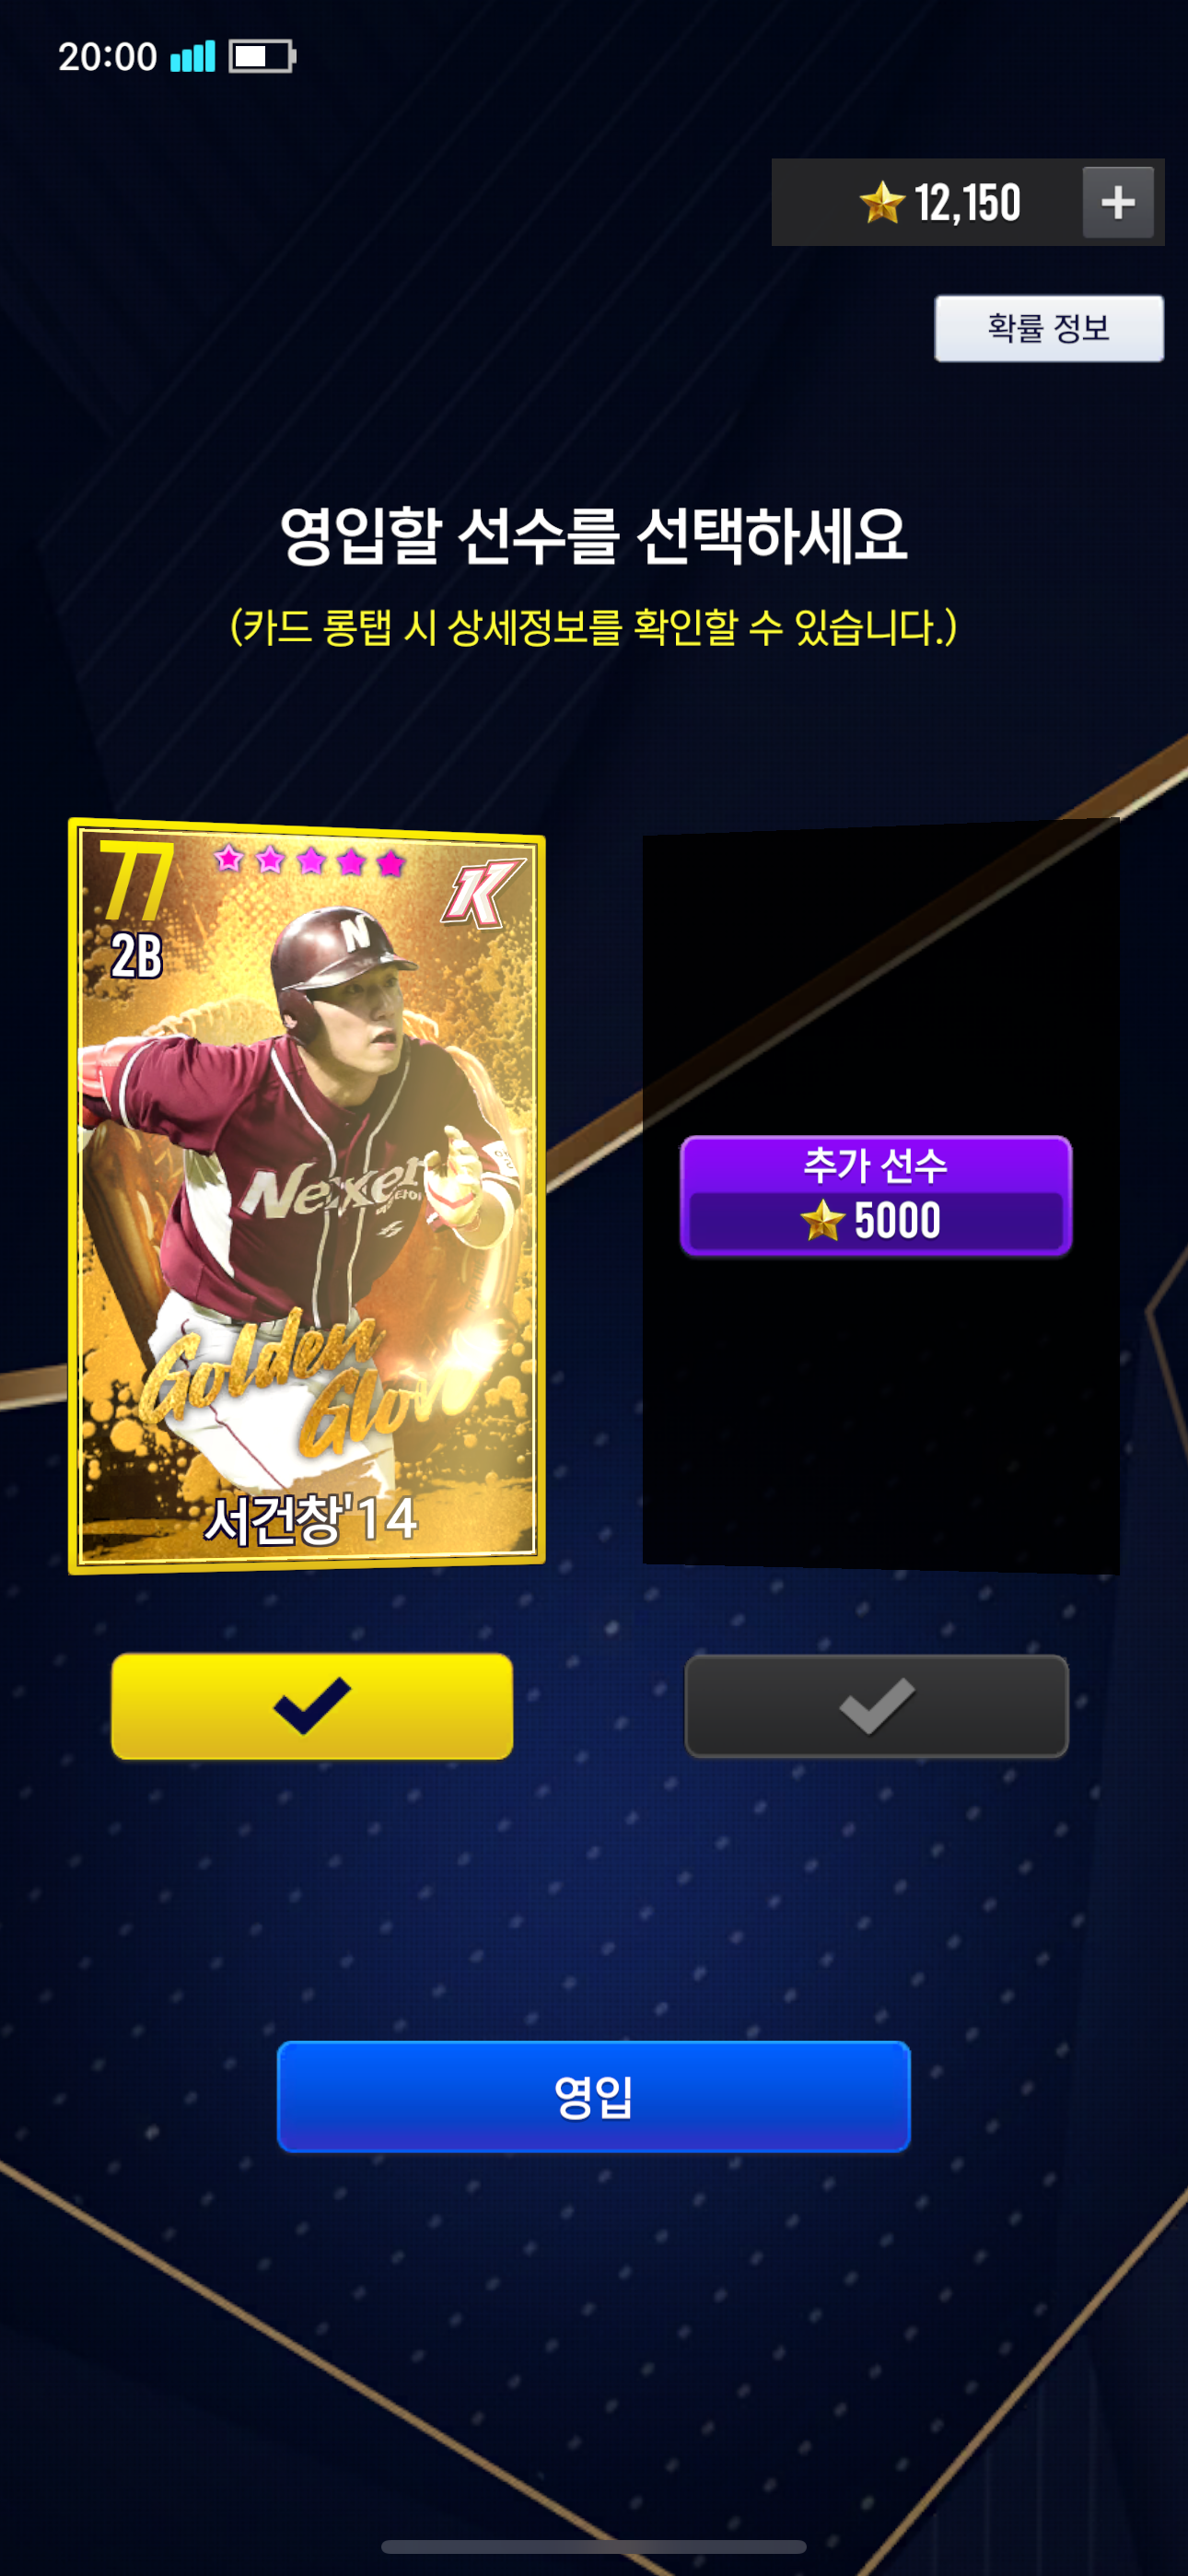Screen dimensions: 1188x2576
Task: Tap the signal strength bars icon
Action: pyautogui.click(x=193, y=56)
